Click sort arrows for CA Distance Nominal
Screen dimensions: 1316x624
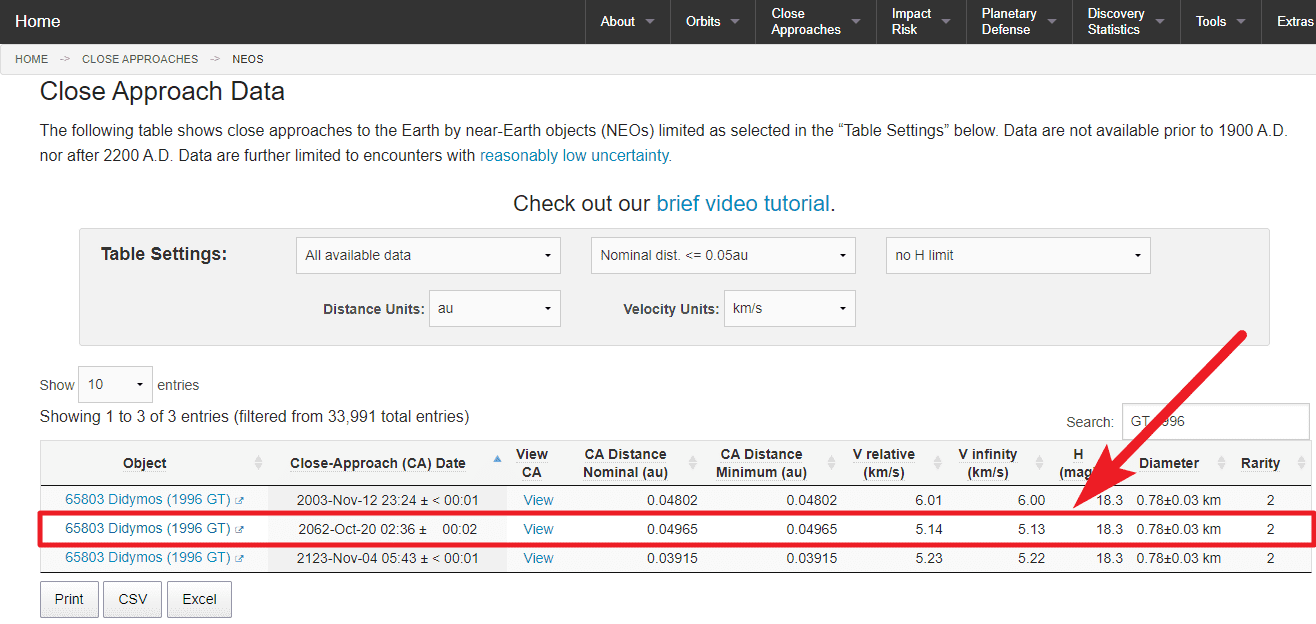692,463
